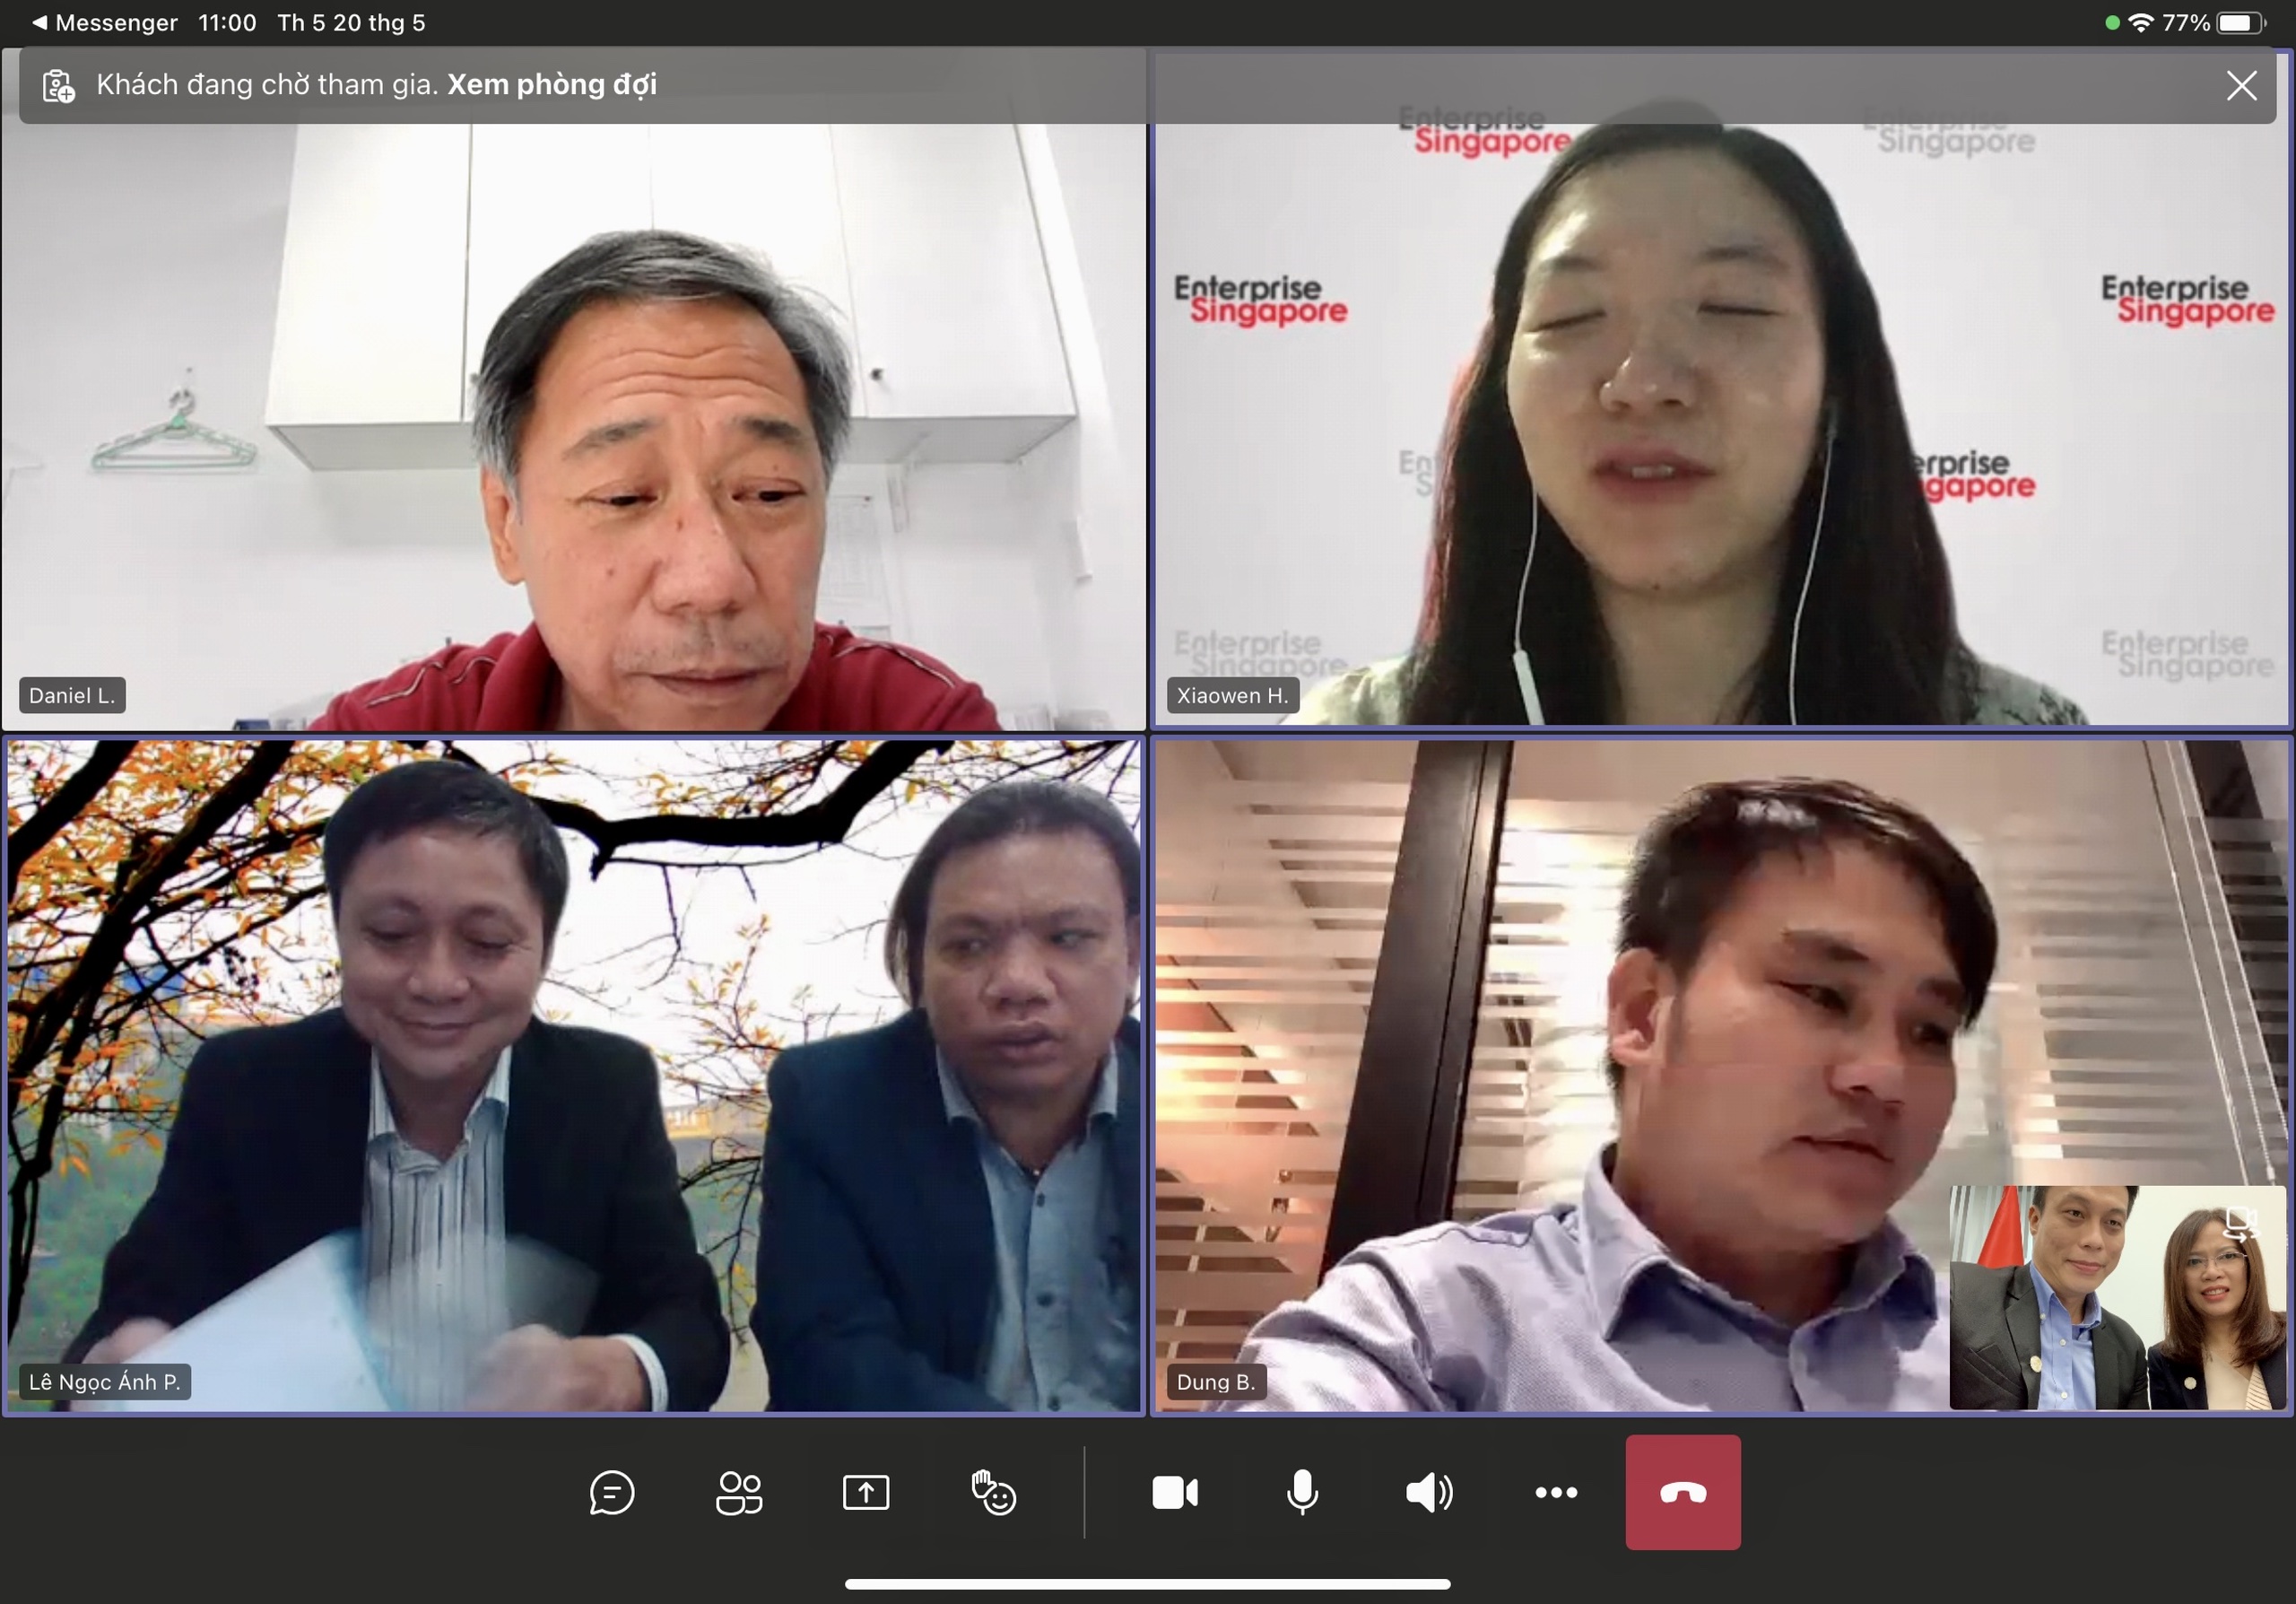Viewport: 2296px width, 1604px height.
Task: Select Lê Ngọc Ánh P. video tile
Action: 573,1075
